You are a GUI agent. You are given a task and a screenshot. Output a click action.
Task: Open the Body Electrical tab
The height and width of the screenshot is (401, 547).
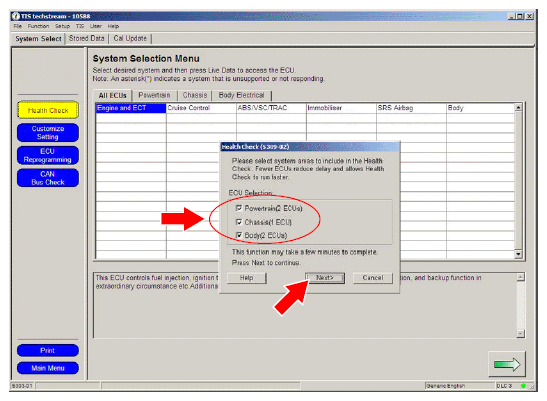click(241, 95)
